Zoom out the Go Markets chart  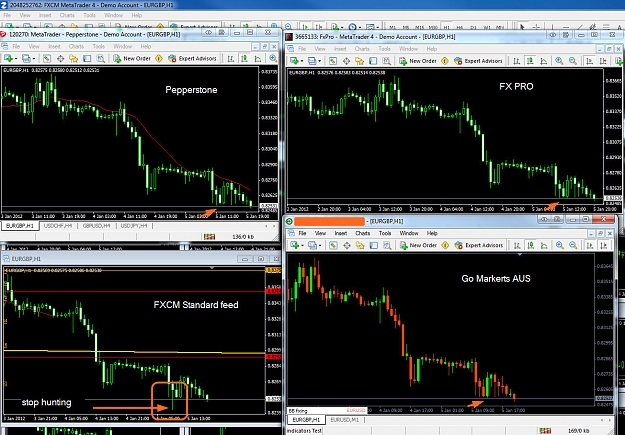click(573, 245)
